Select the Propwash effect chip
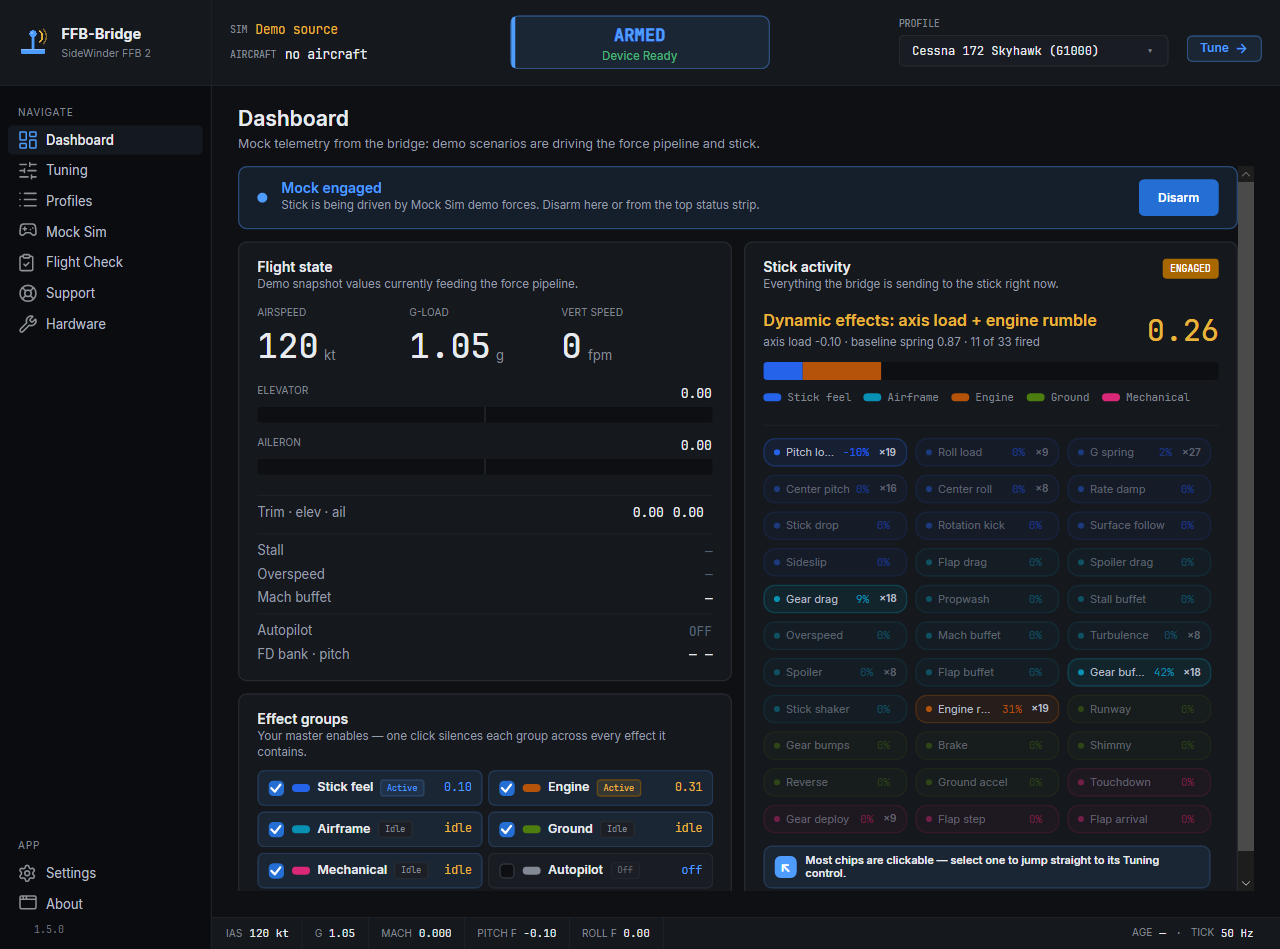Viewport: 1280px width, 949px height. click(x=987, y=599)
